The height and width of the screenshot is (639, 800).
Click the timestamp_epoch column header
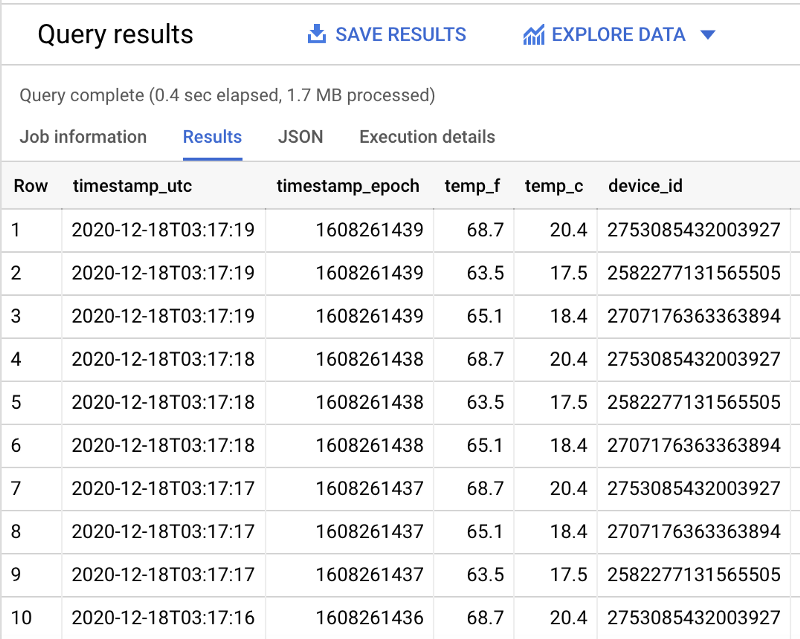347,186
